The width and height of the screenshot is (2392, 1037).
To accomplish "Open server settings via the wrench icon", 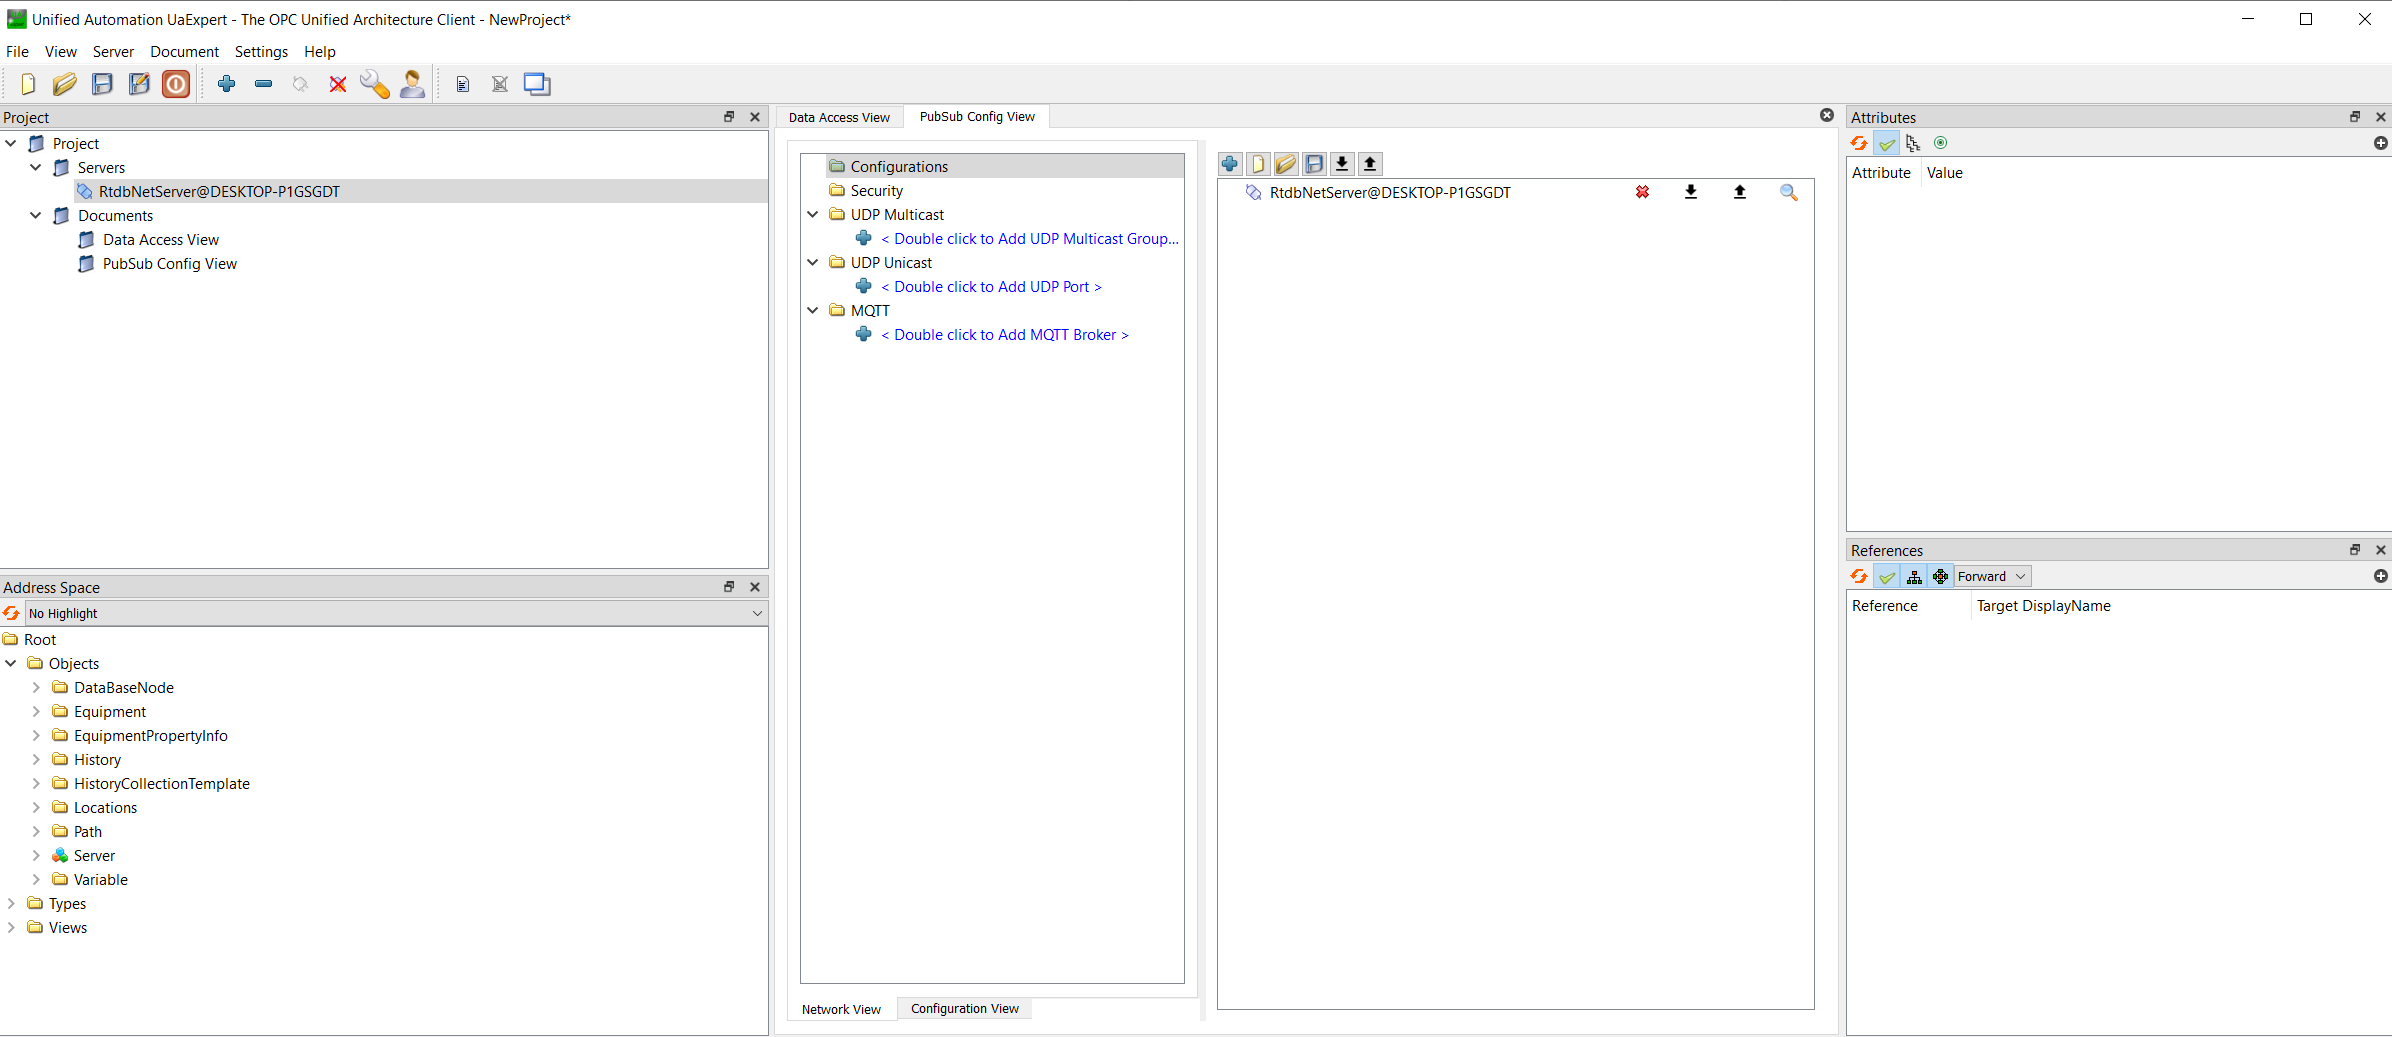I will click(375, 84).
